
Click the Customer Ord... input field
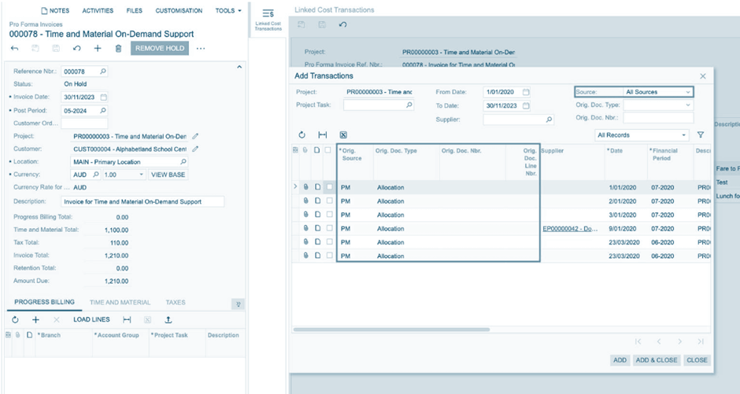pos(84,123)
